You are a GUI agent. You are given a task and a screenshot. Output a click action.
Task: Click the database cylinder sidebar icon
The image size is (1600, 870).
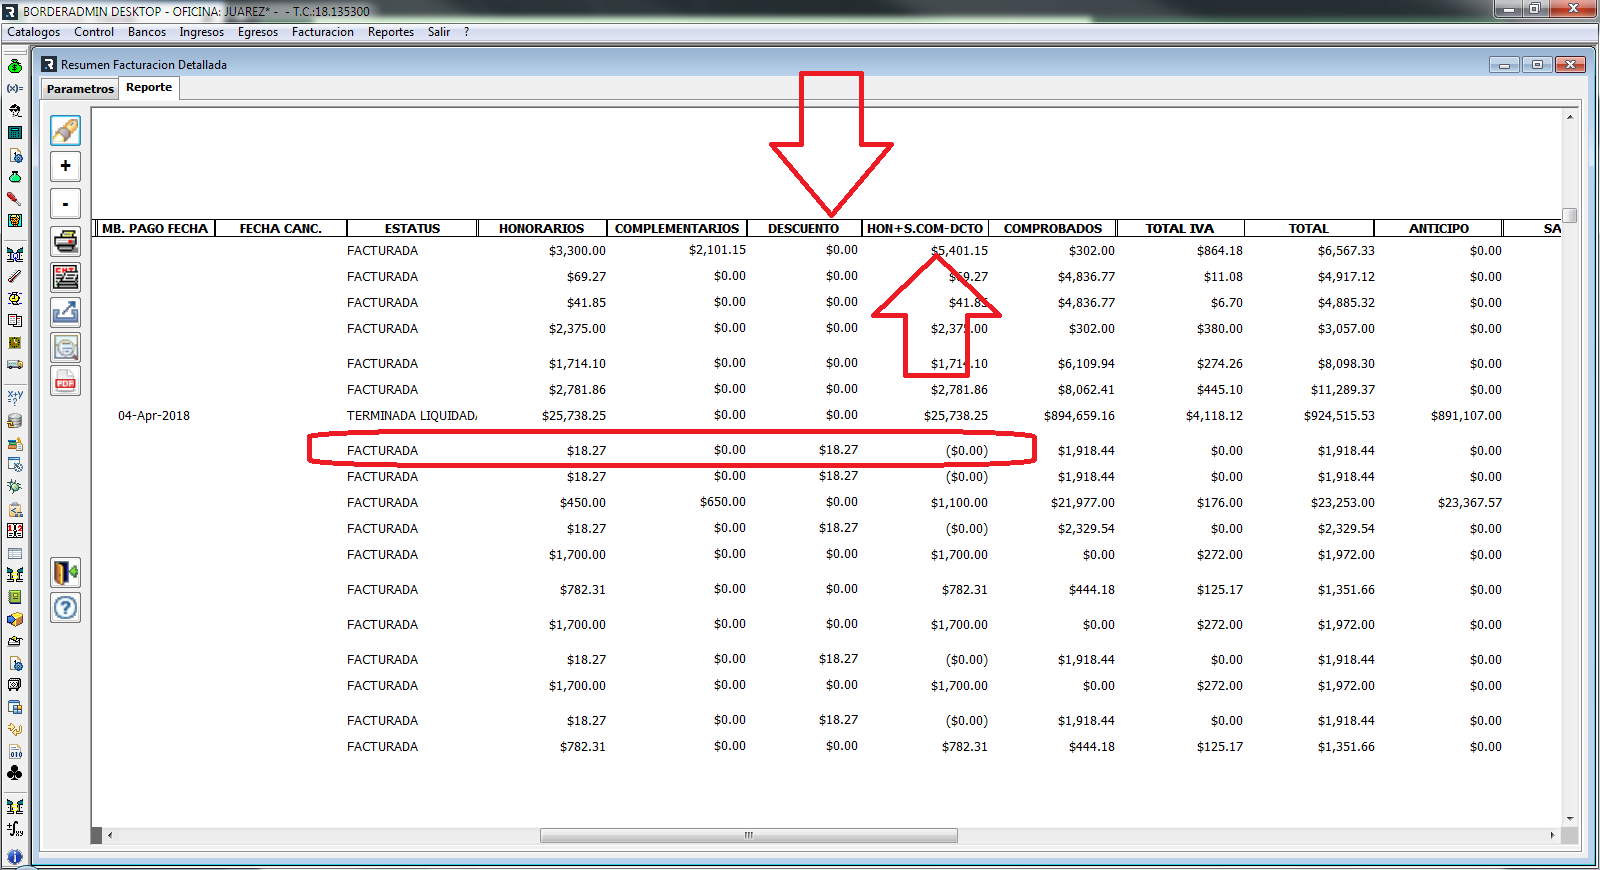point(15,421)
